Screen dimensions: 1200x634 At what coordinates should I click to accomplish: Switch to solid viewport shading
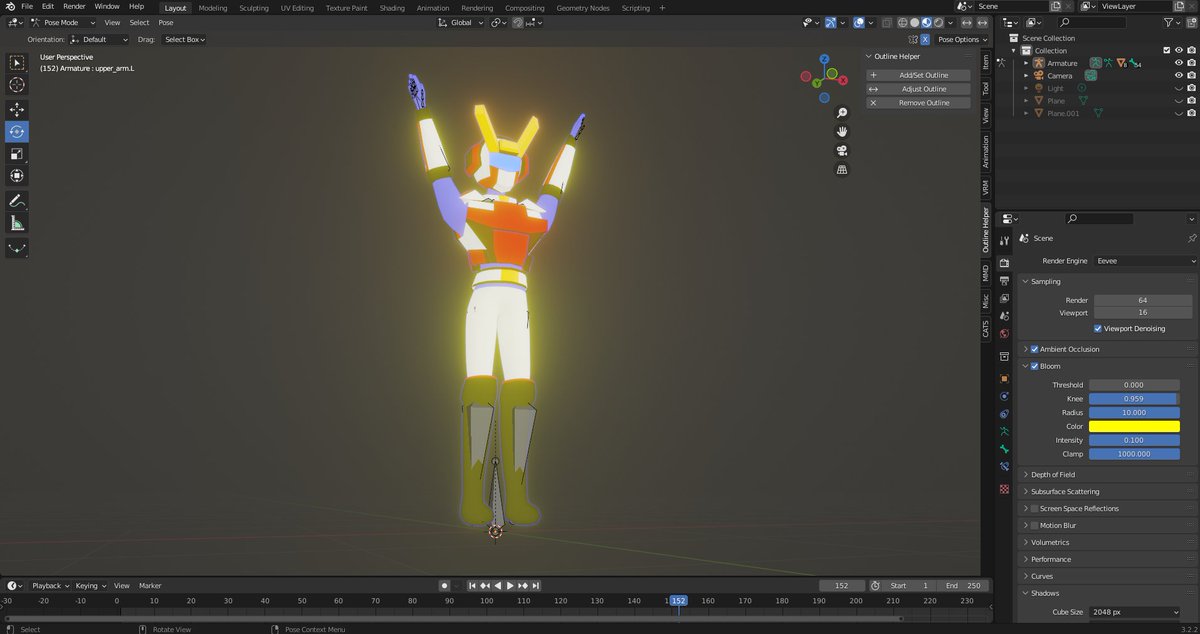915,22
